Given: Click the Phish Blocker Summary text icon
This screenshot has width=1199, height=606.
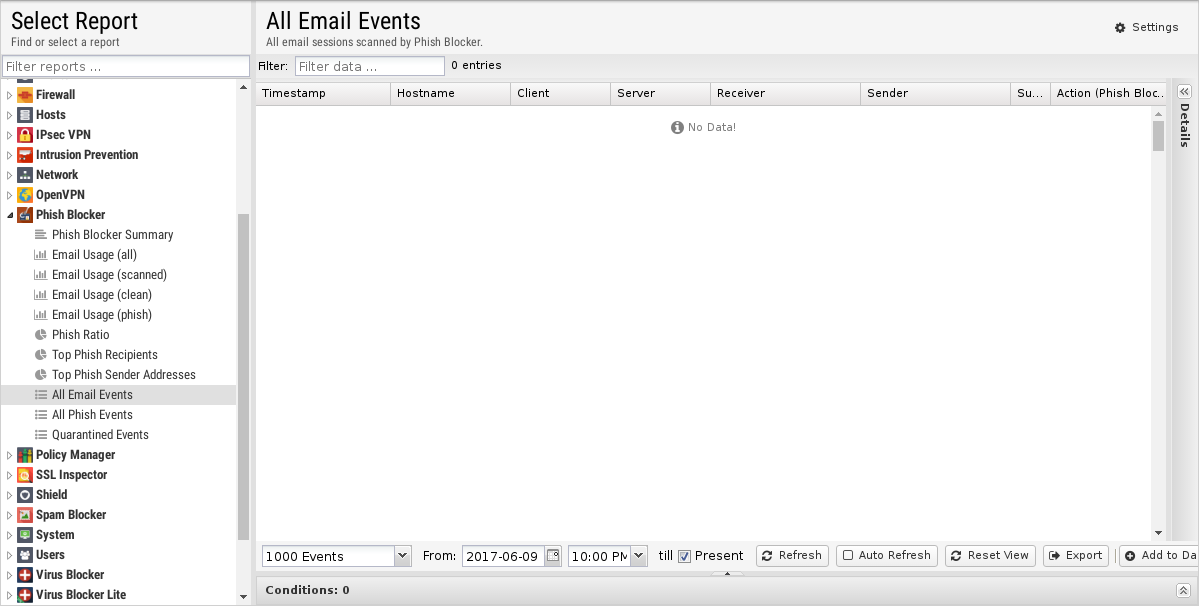Looking at the screenshot, I should point(41,235).
